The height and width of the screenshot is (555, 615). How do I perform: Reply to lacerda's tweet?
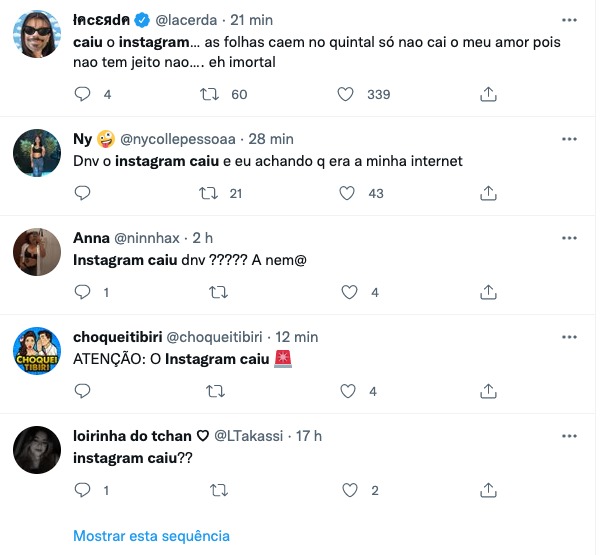tap(84, 94)
